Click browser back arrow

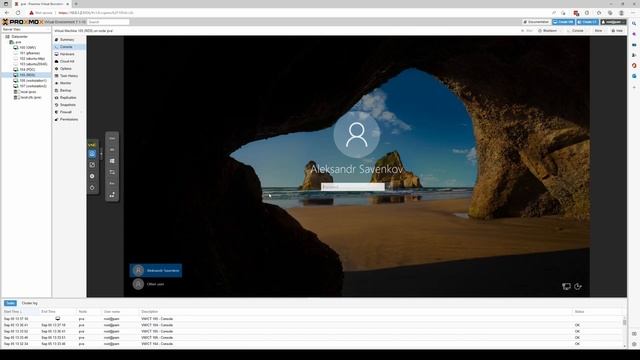pos(7,13)
